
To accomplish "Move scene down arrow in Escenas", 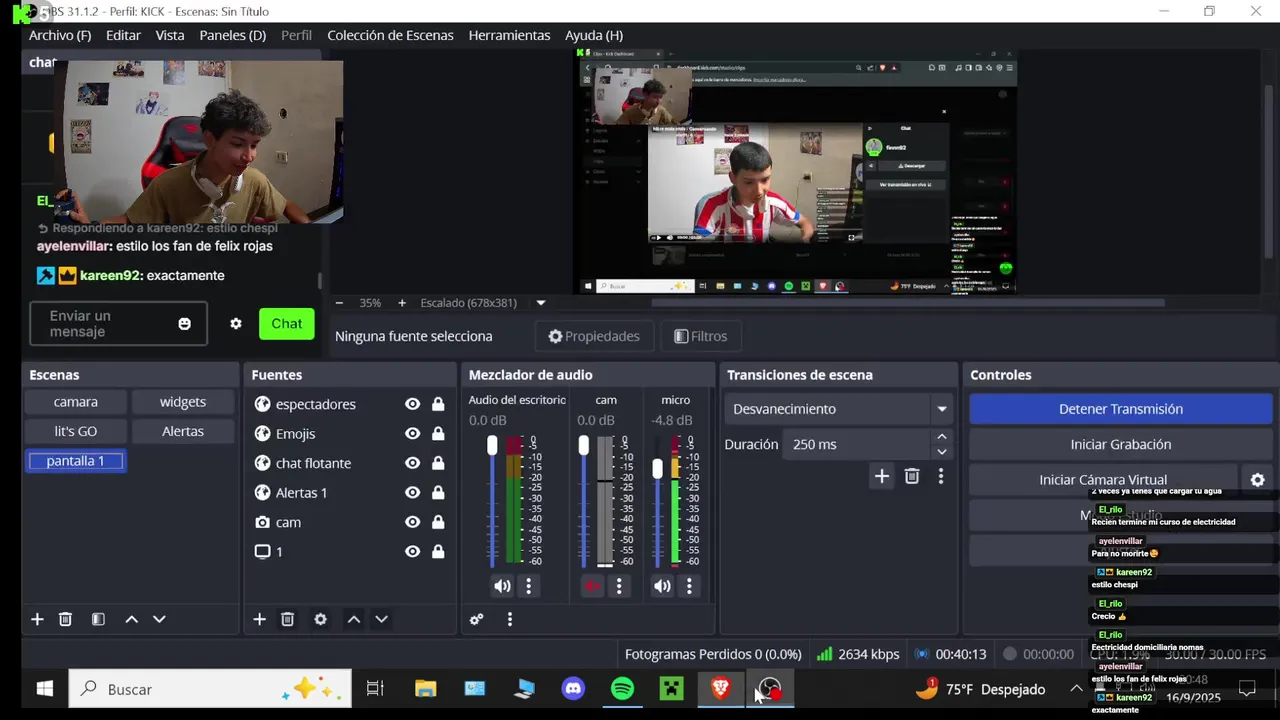I will [x=159, y=619].
